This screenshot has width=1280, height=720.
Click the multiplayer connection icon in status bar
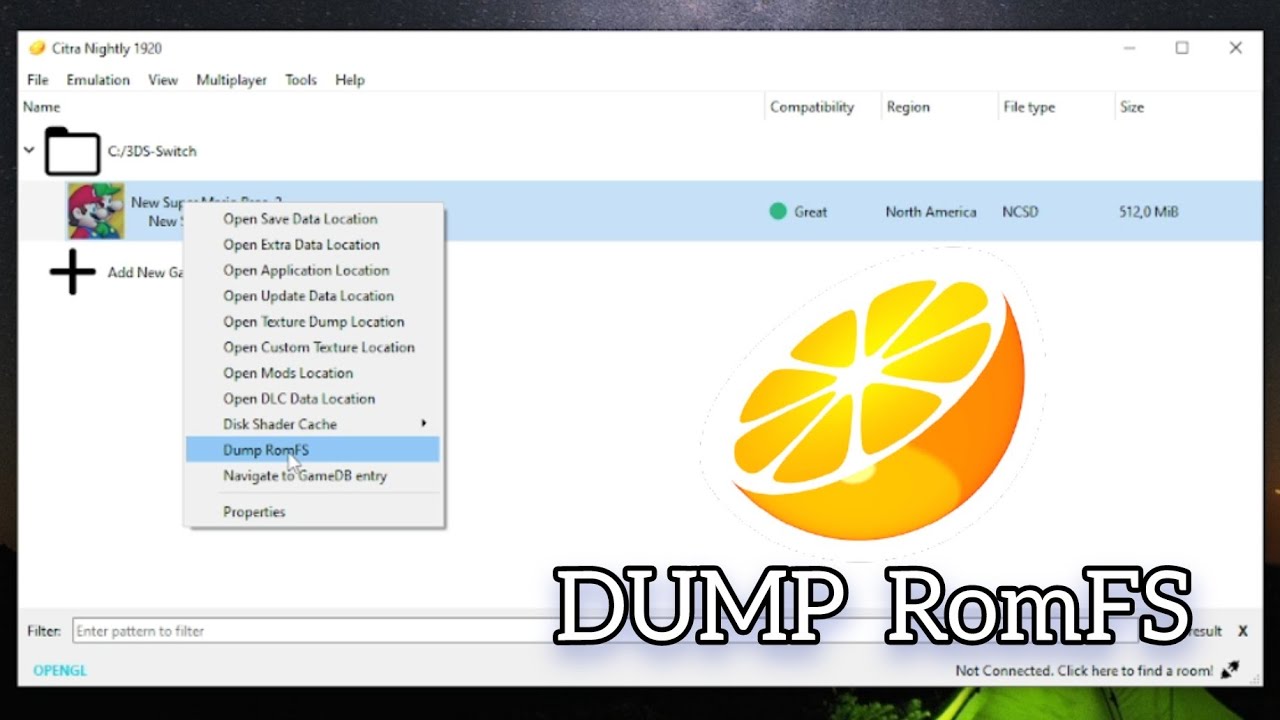click(1230, 670)
